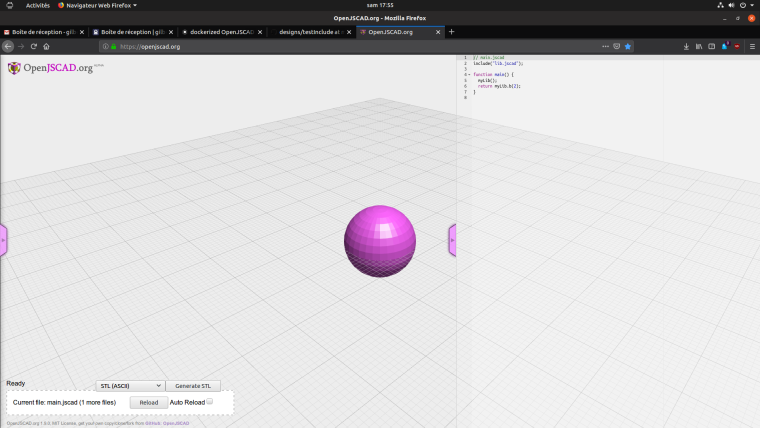Click the 'return myLib.b(2);' code line
This screenshot has height=428, width=760.
[x=499, y=86]
